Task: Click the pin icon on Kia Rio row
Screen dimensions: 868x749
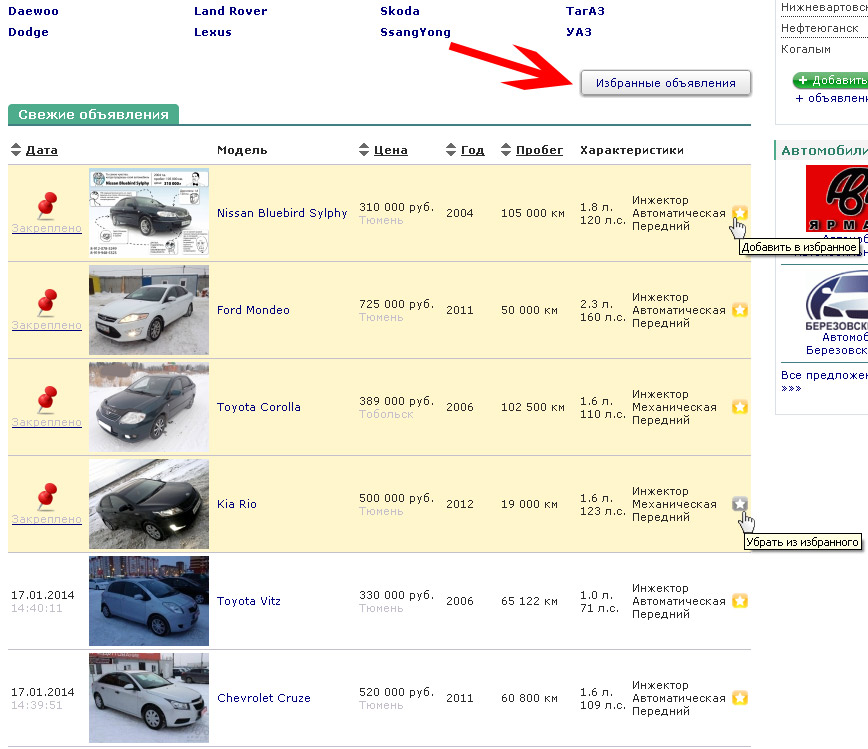Action: click(x=47, y=496)
